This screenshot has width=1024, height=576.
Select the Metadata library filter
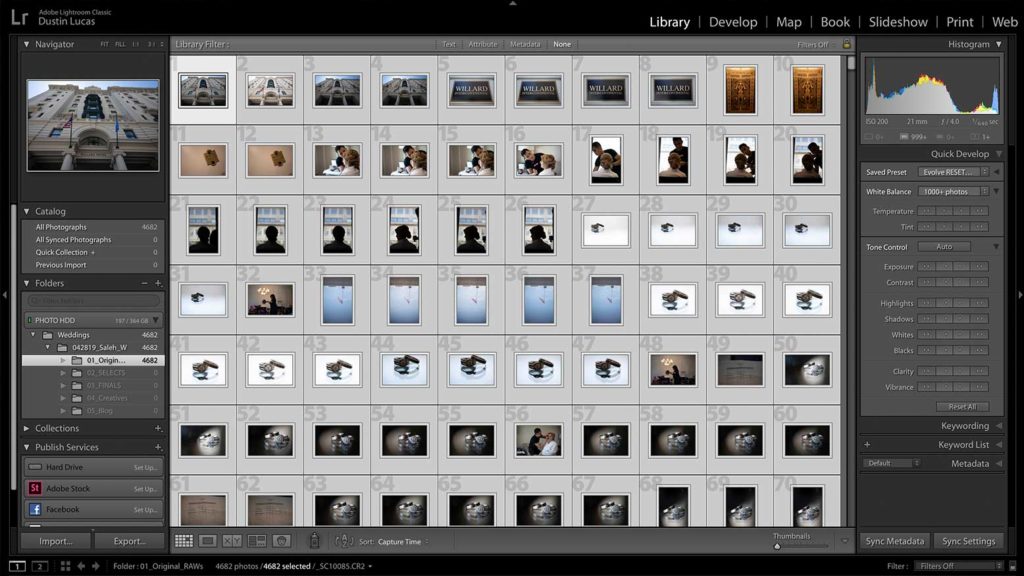point(525,44)
